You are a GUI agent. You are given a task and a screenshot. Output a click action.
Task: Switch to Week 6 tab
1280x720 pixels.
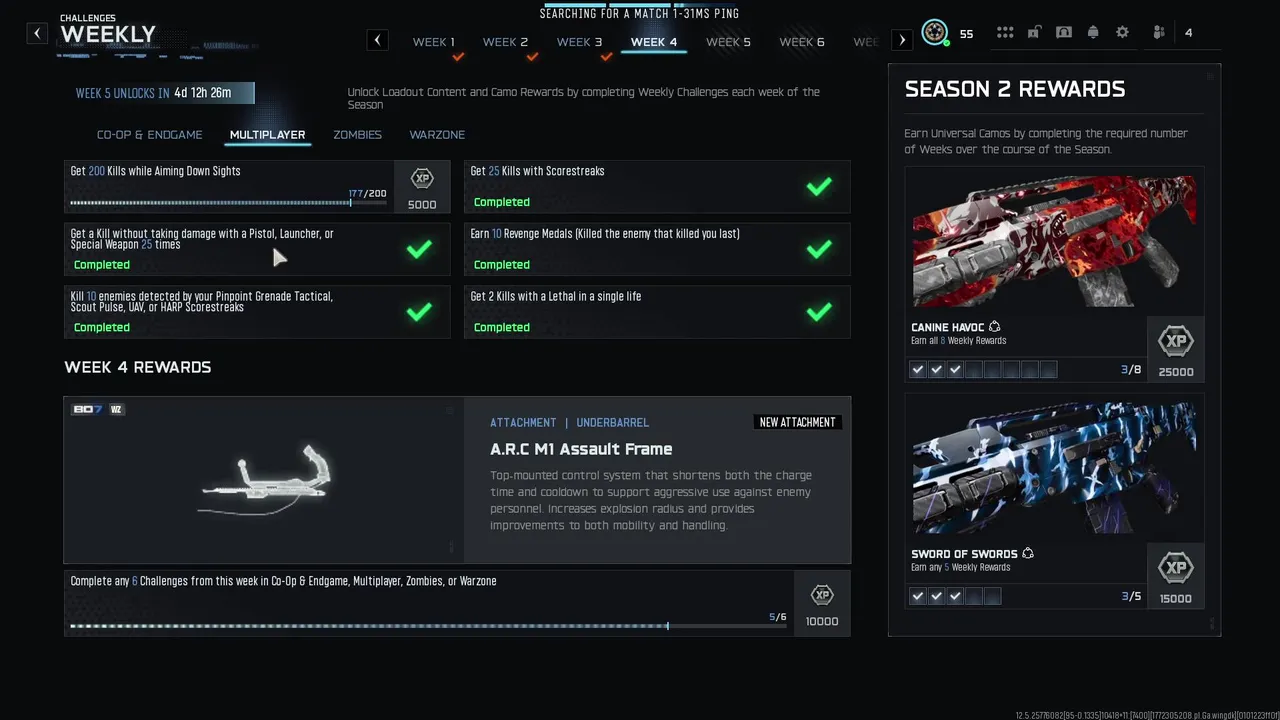[x=802, y=42]
